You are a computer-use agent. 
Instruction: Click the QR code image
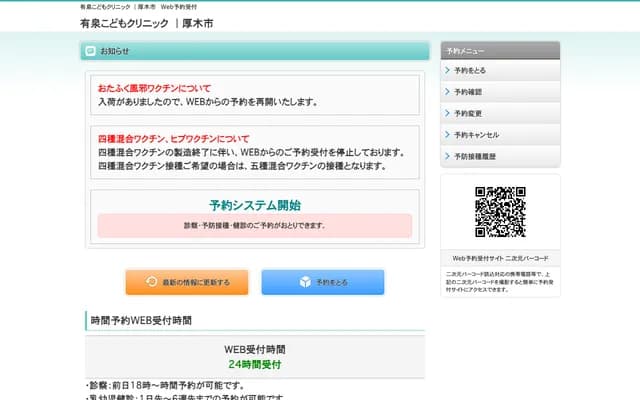[x=500, y=212]
